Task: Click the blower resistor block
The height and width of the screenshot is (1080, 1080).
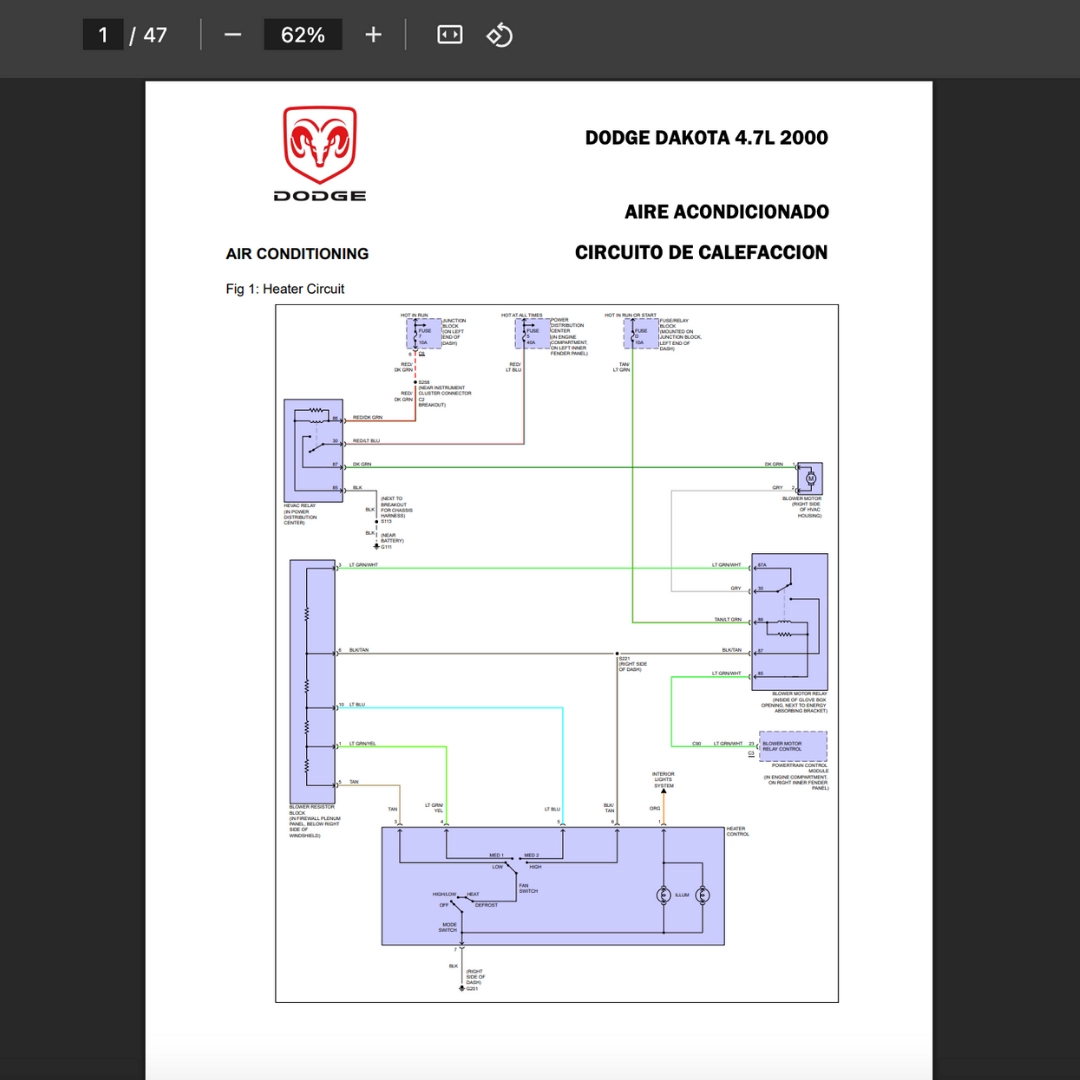Action: pyautogui.click(x=312, y=681)
